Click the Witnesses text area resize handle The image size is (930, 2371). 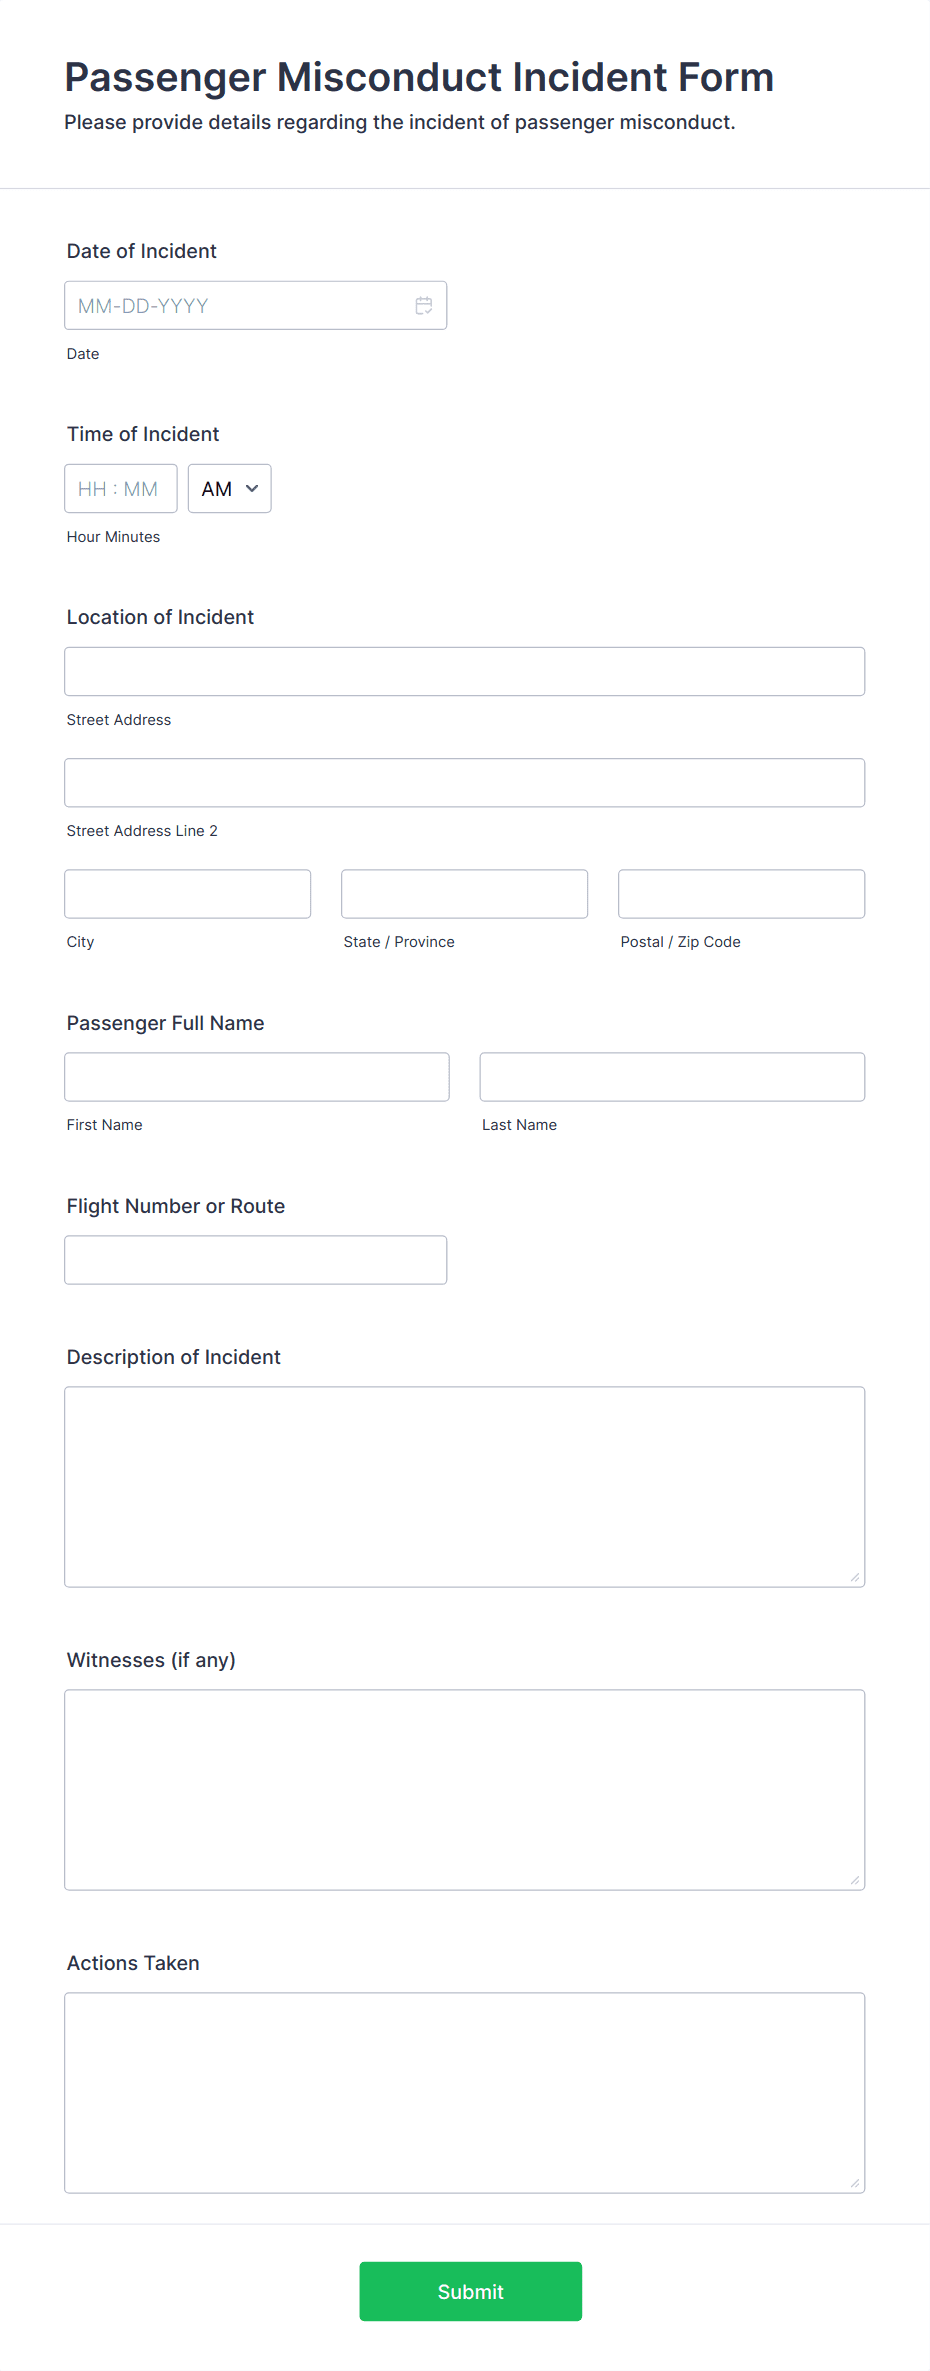[x=855, y=1880]
